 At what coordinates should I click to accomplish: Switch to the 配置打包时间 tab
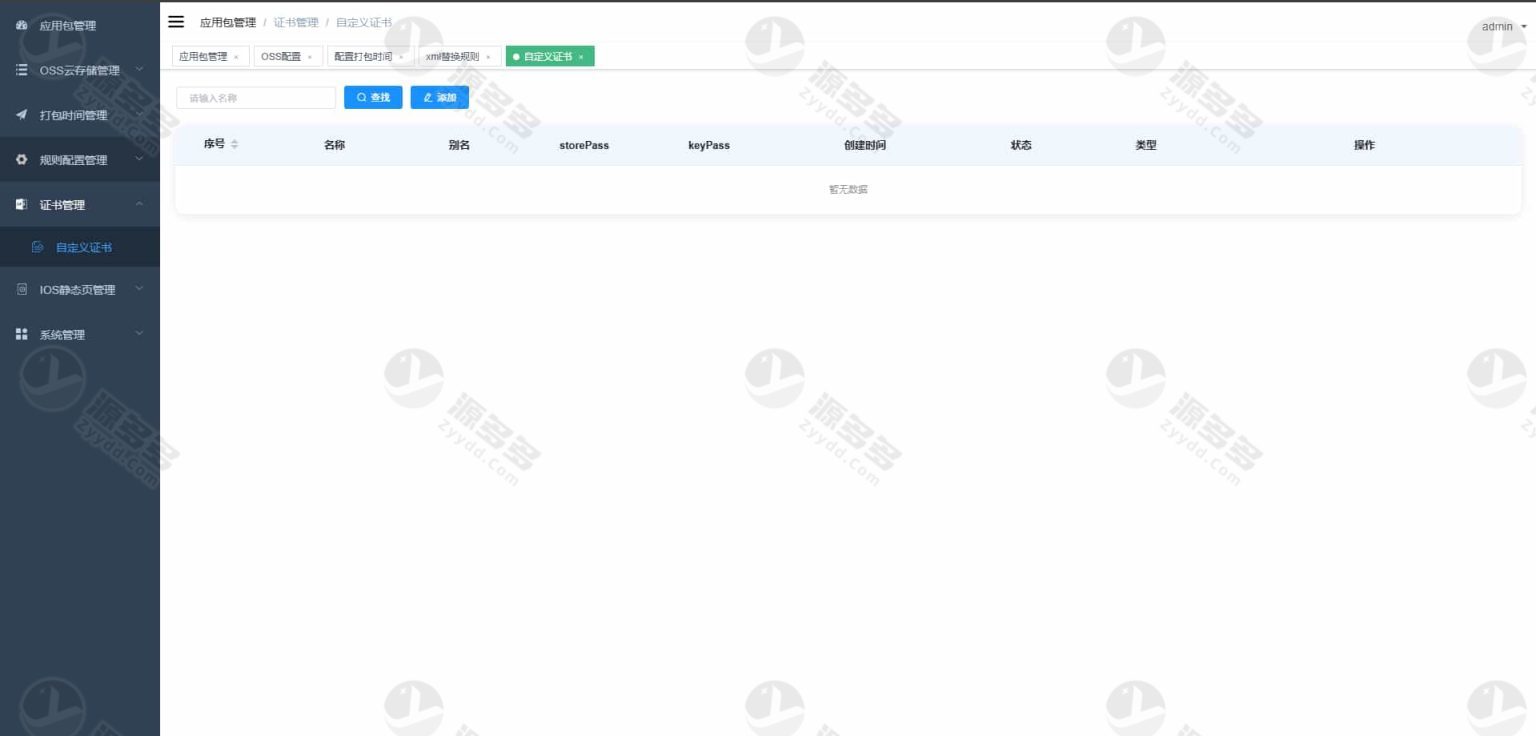click(363, 57)
